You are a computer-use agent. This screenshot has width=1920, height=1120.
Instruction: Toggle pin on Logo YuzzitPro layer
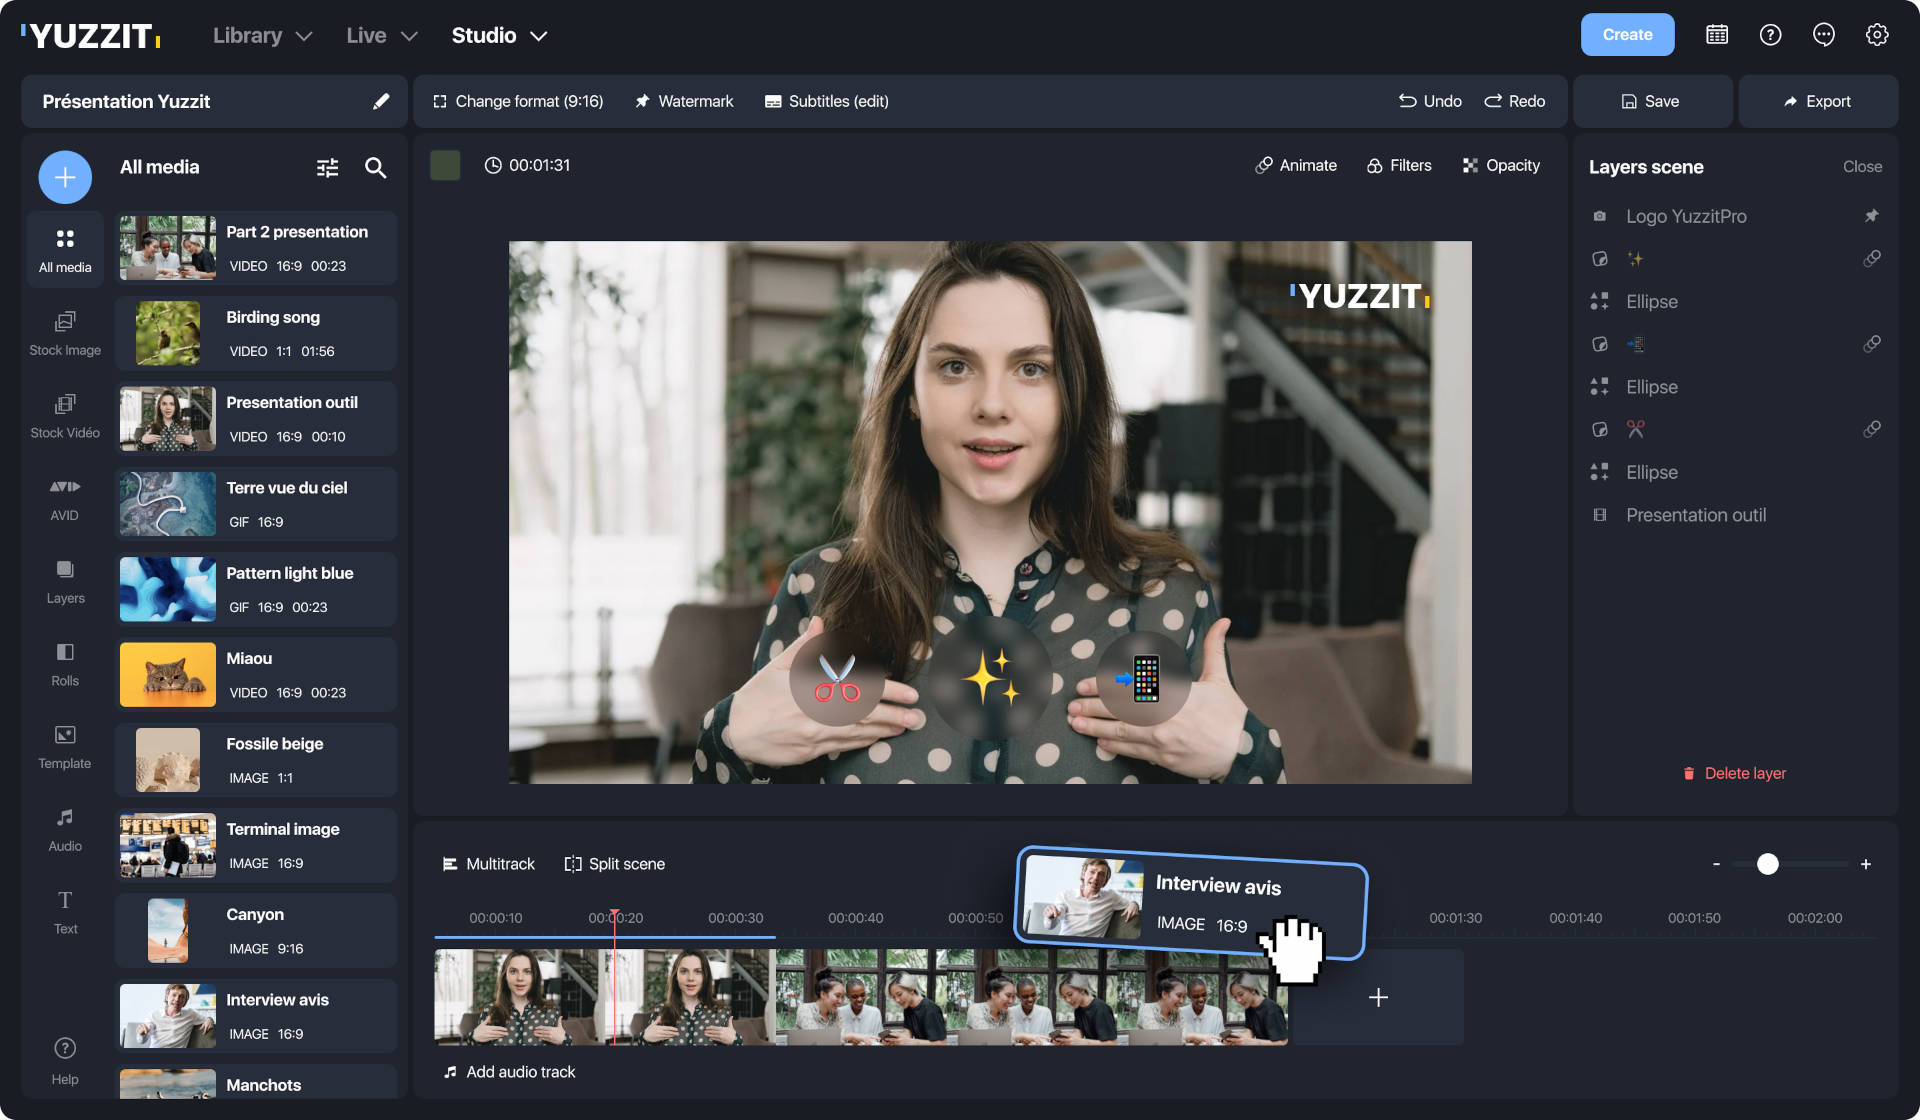(x=1871, y=216)
